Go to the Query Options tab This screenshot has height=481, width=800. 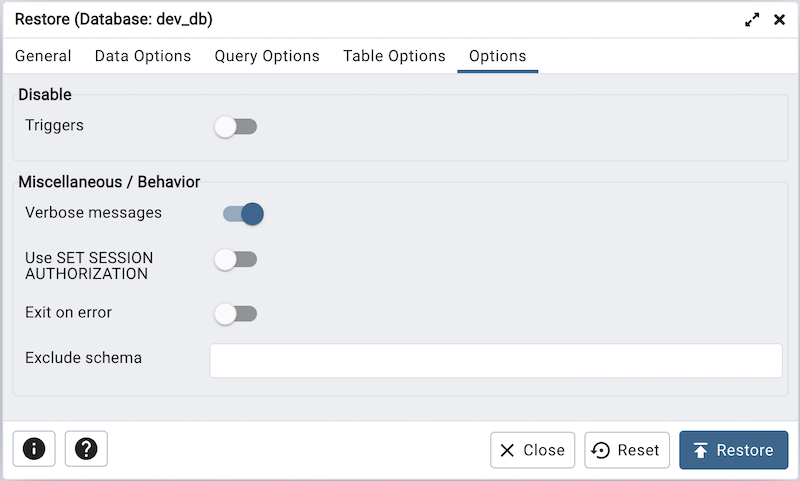tap(267, 56)
